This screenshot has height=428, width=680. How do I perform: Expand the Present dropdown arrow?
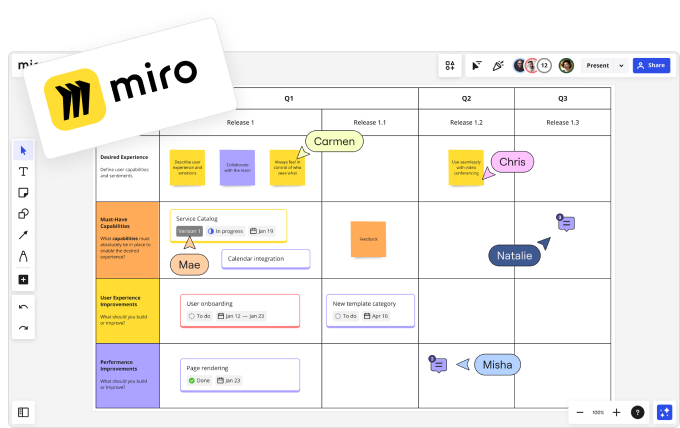click(x=621, y=65)
